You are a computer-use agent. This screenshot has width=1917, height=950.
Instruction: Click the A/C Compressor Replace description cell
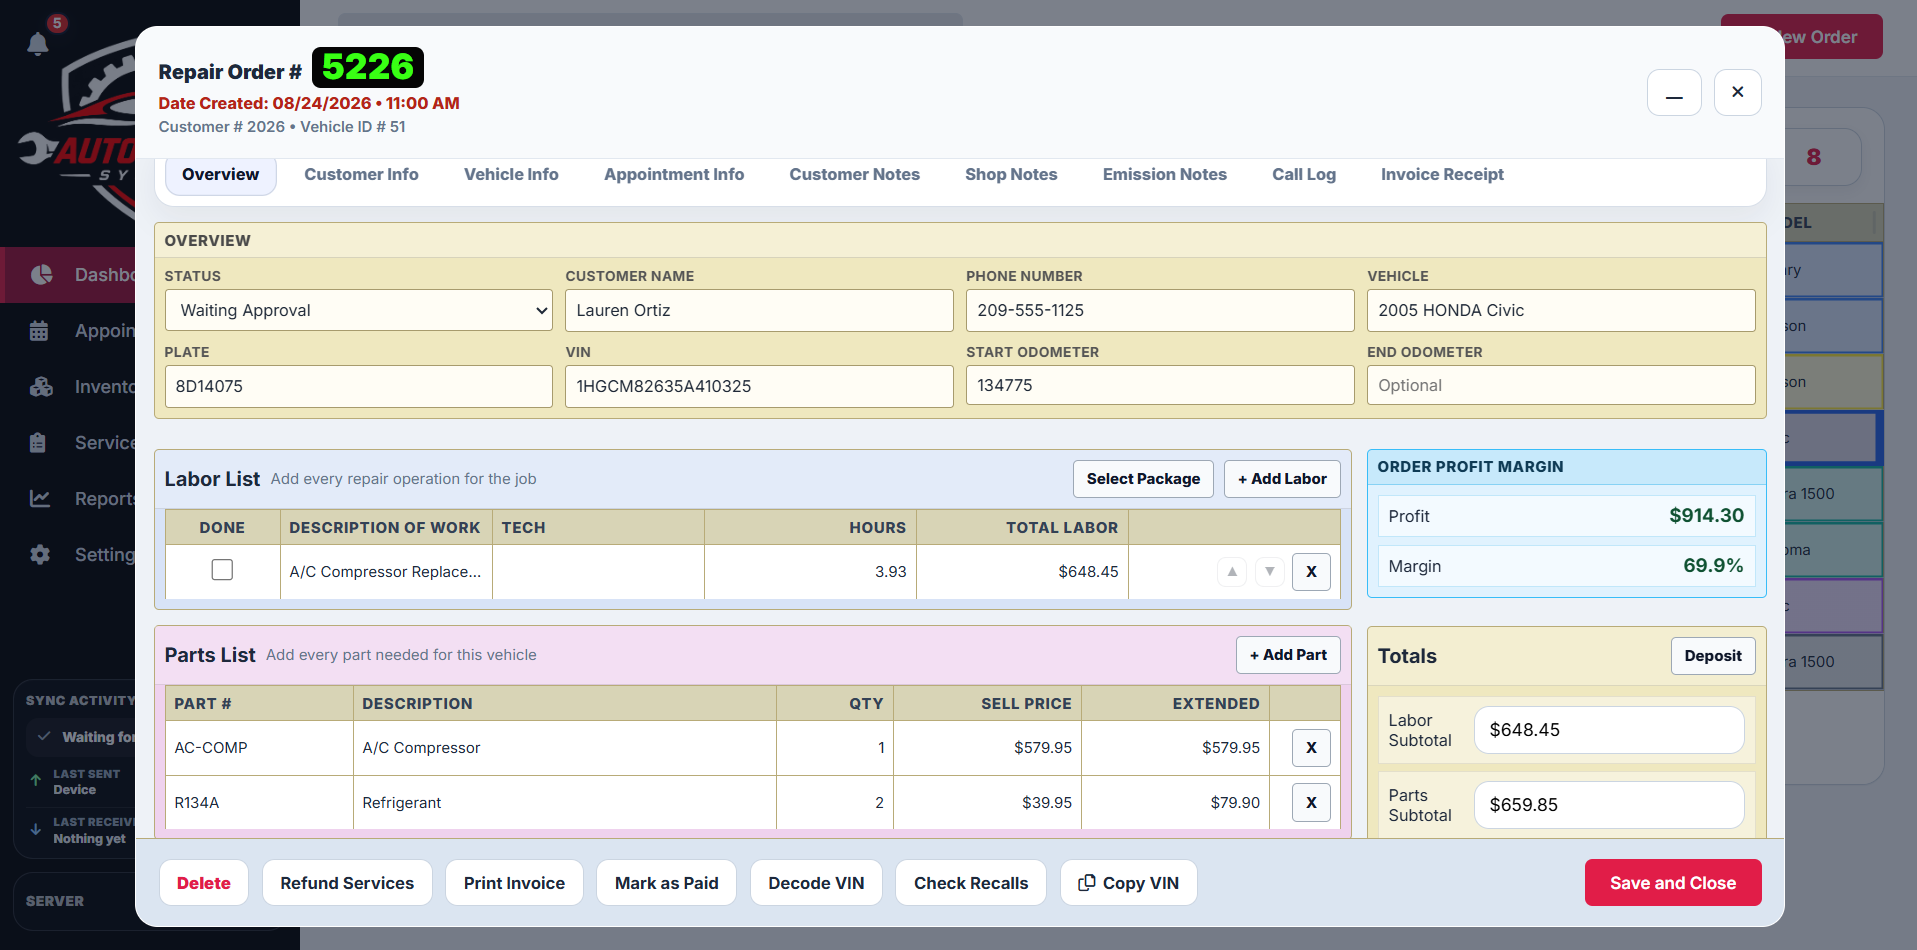[x=386, y=572]
